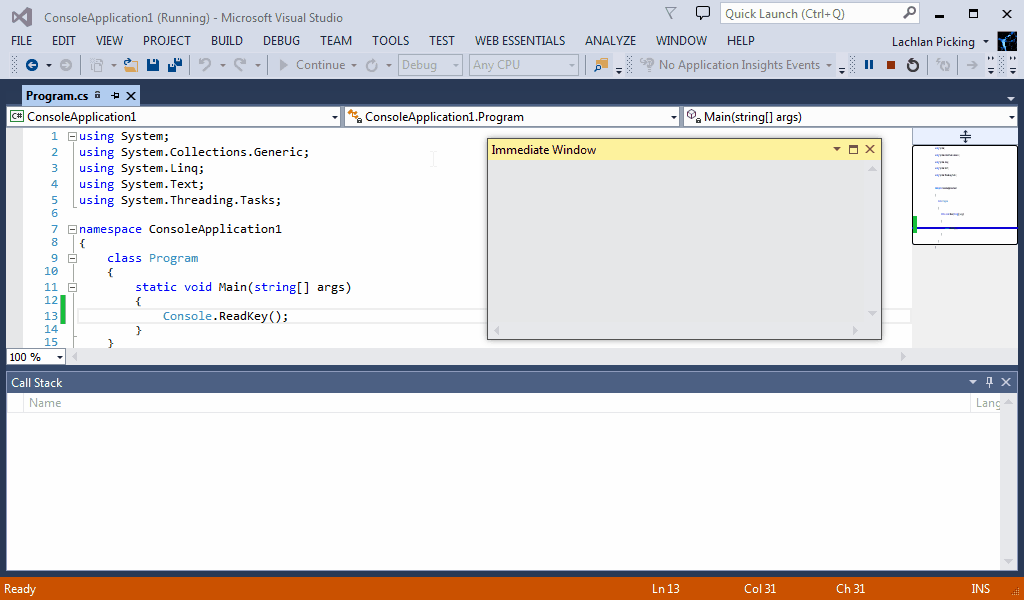Expand the Lachlan Picking account menu
The height and width of the screenshot is (600, 1024).
(985, 42)
